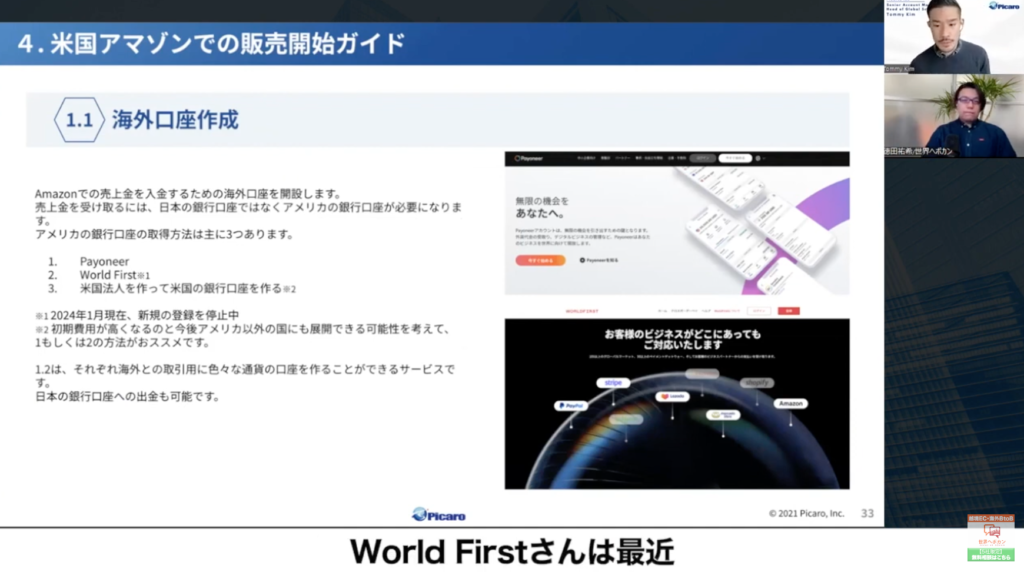Select the top presenter webcam thumbnail
1024x572 pixels.
[x=953, y=37]
